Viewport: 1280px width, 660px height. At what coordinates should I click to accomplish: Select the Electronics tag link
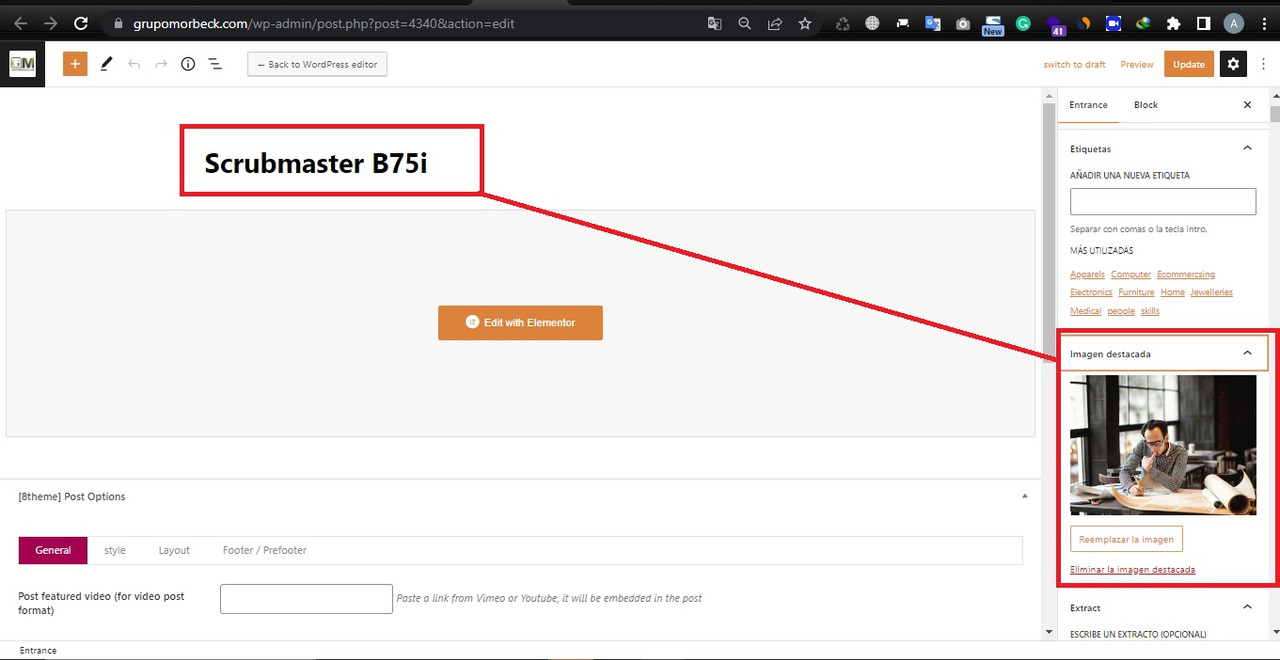point(1091,292)
